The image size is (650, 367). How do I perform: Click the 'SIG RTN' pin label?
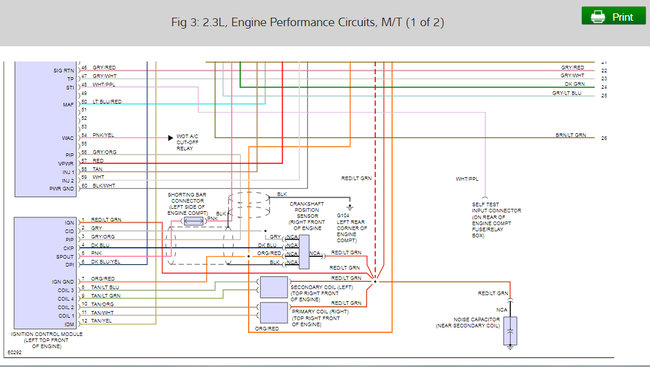coord(63,70)
